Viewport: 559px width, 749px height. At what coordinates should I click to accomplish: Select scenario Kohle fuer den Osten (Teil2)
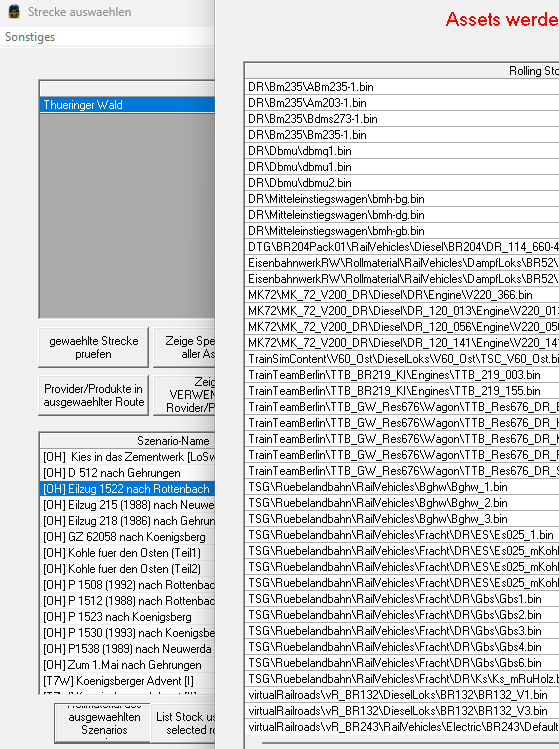click(128, 569)
